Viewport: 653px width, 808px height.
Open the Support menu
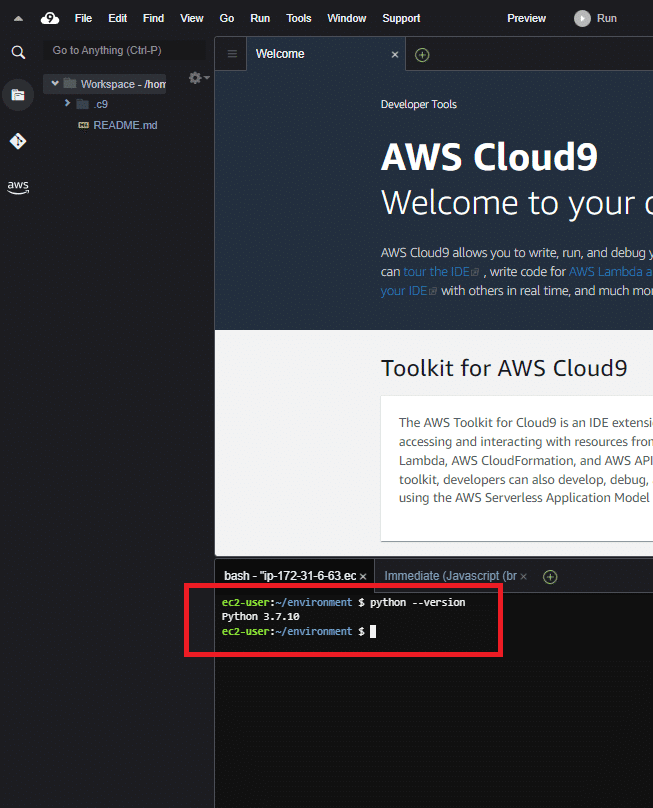coord(401,19)
